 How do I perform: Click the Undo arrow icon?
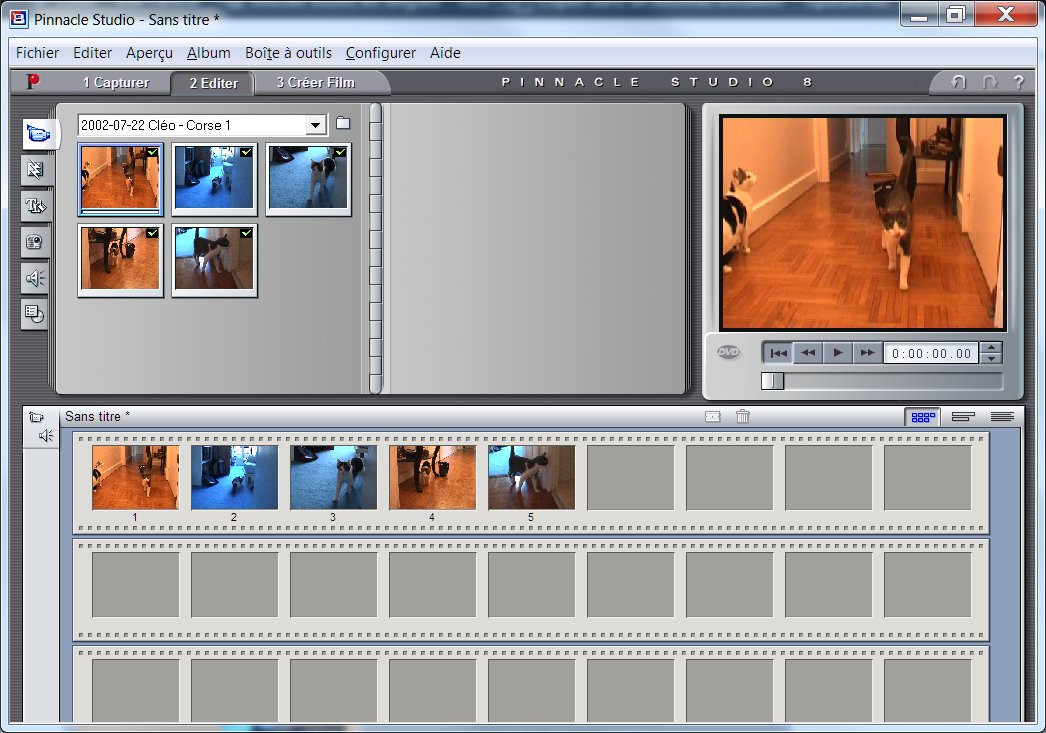(958, 83)
